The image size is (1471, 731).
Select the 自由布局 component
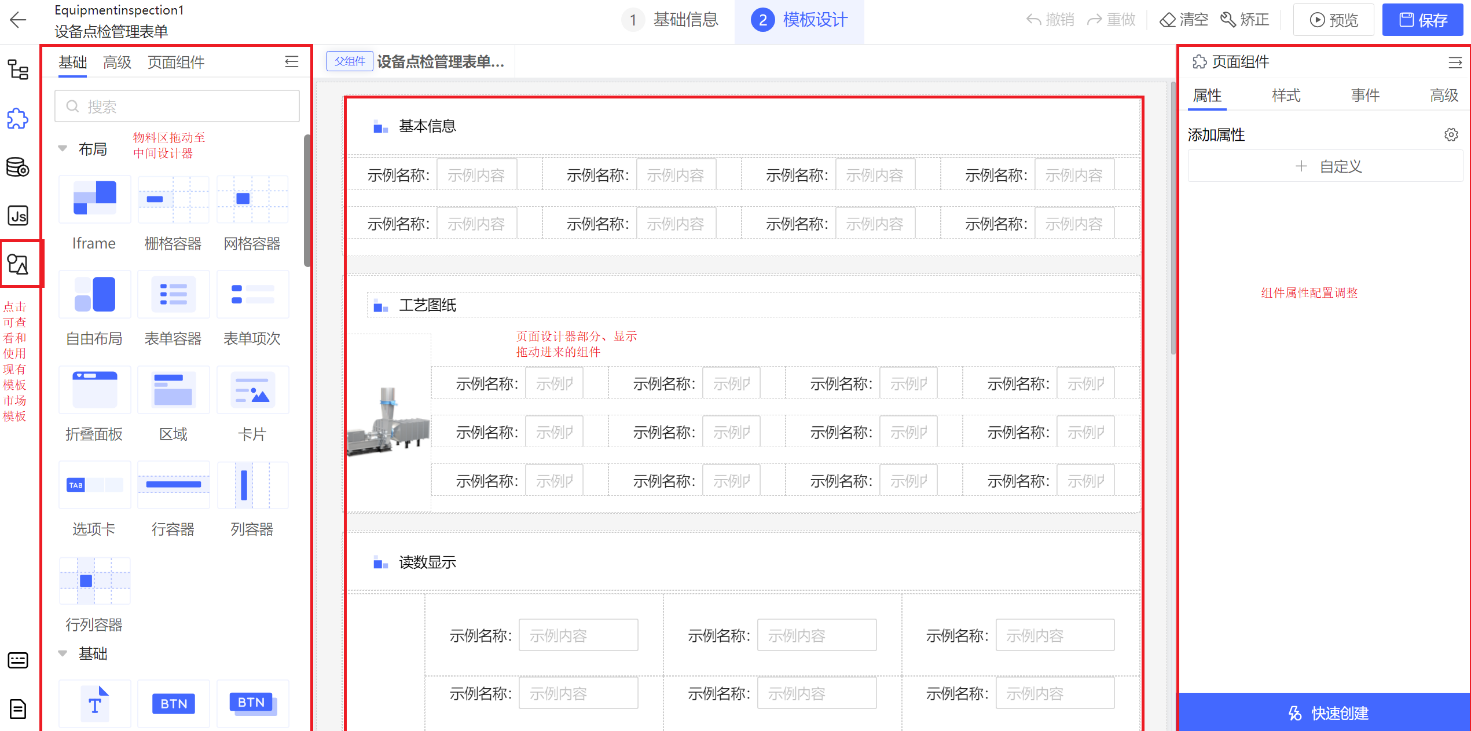[94, 309]
